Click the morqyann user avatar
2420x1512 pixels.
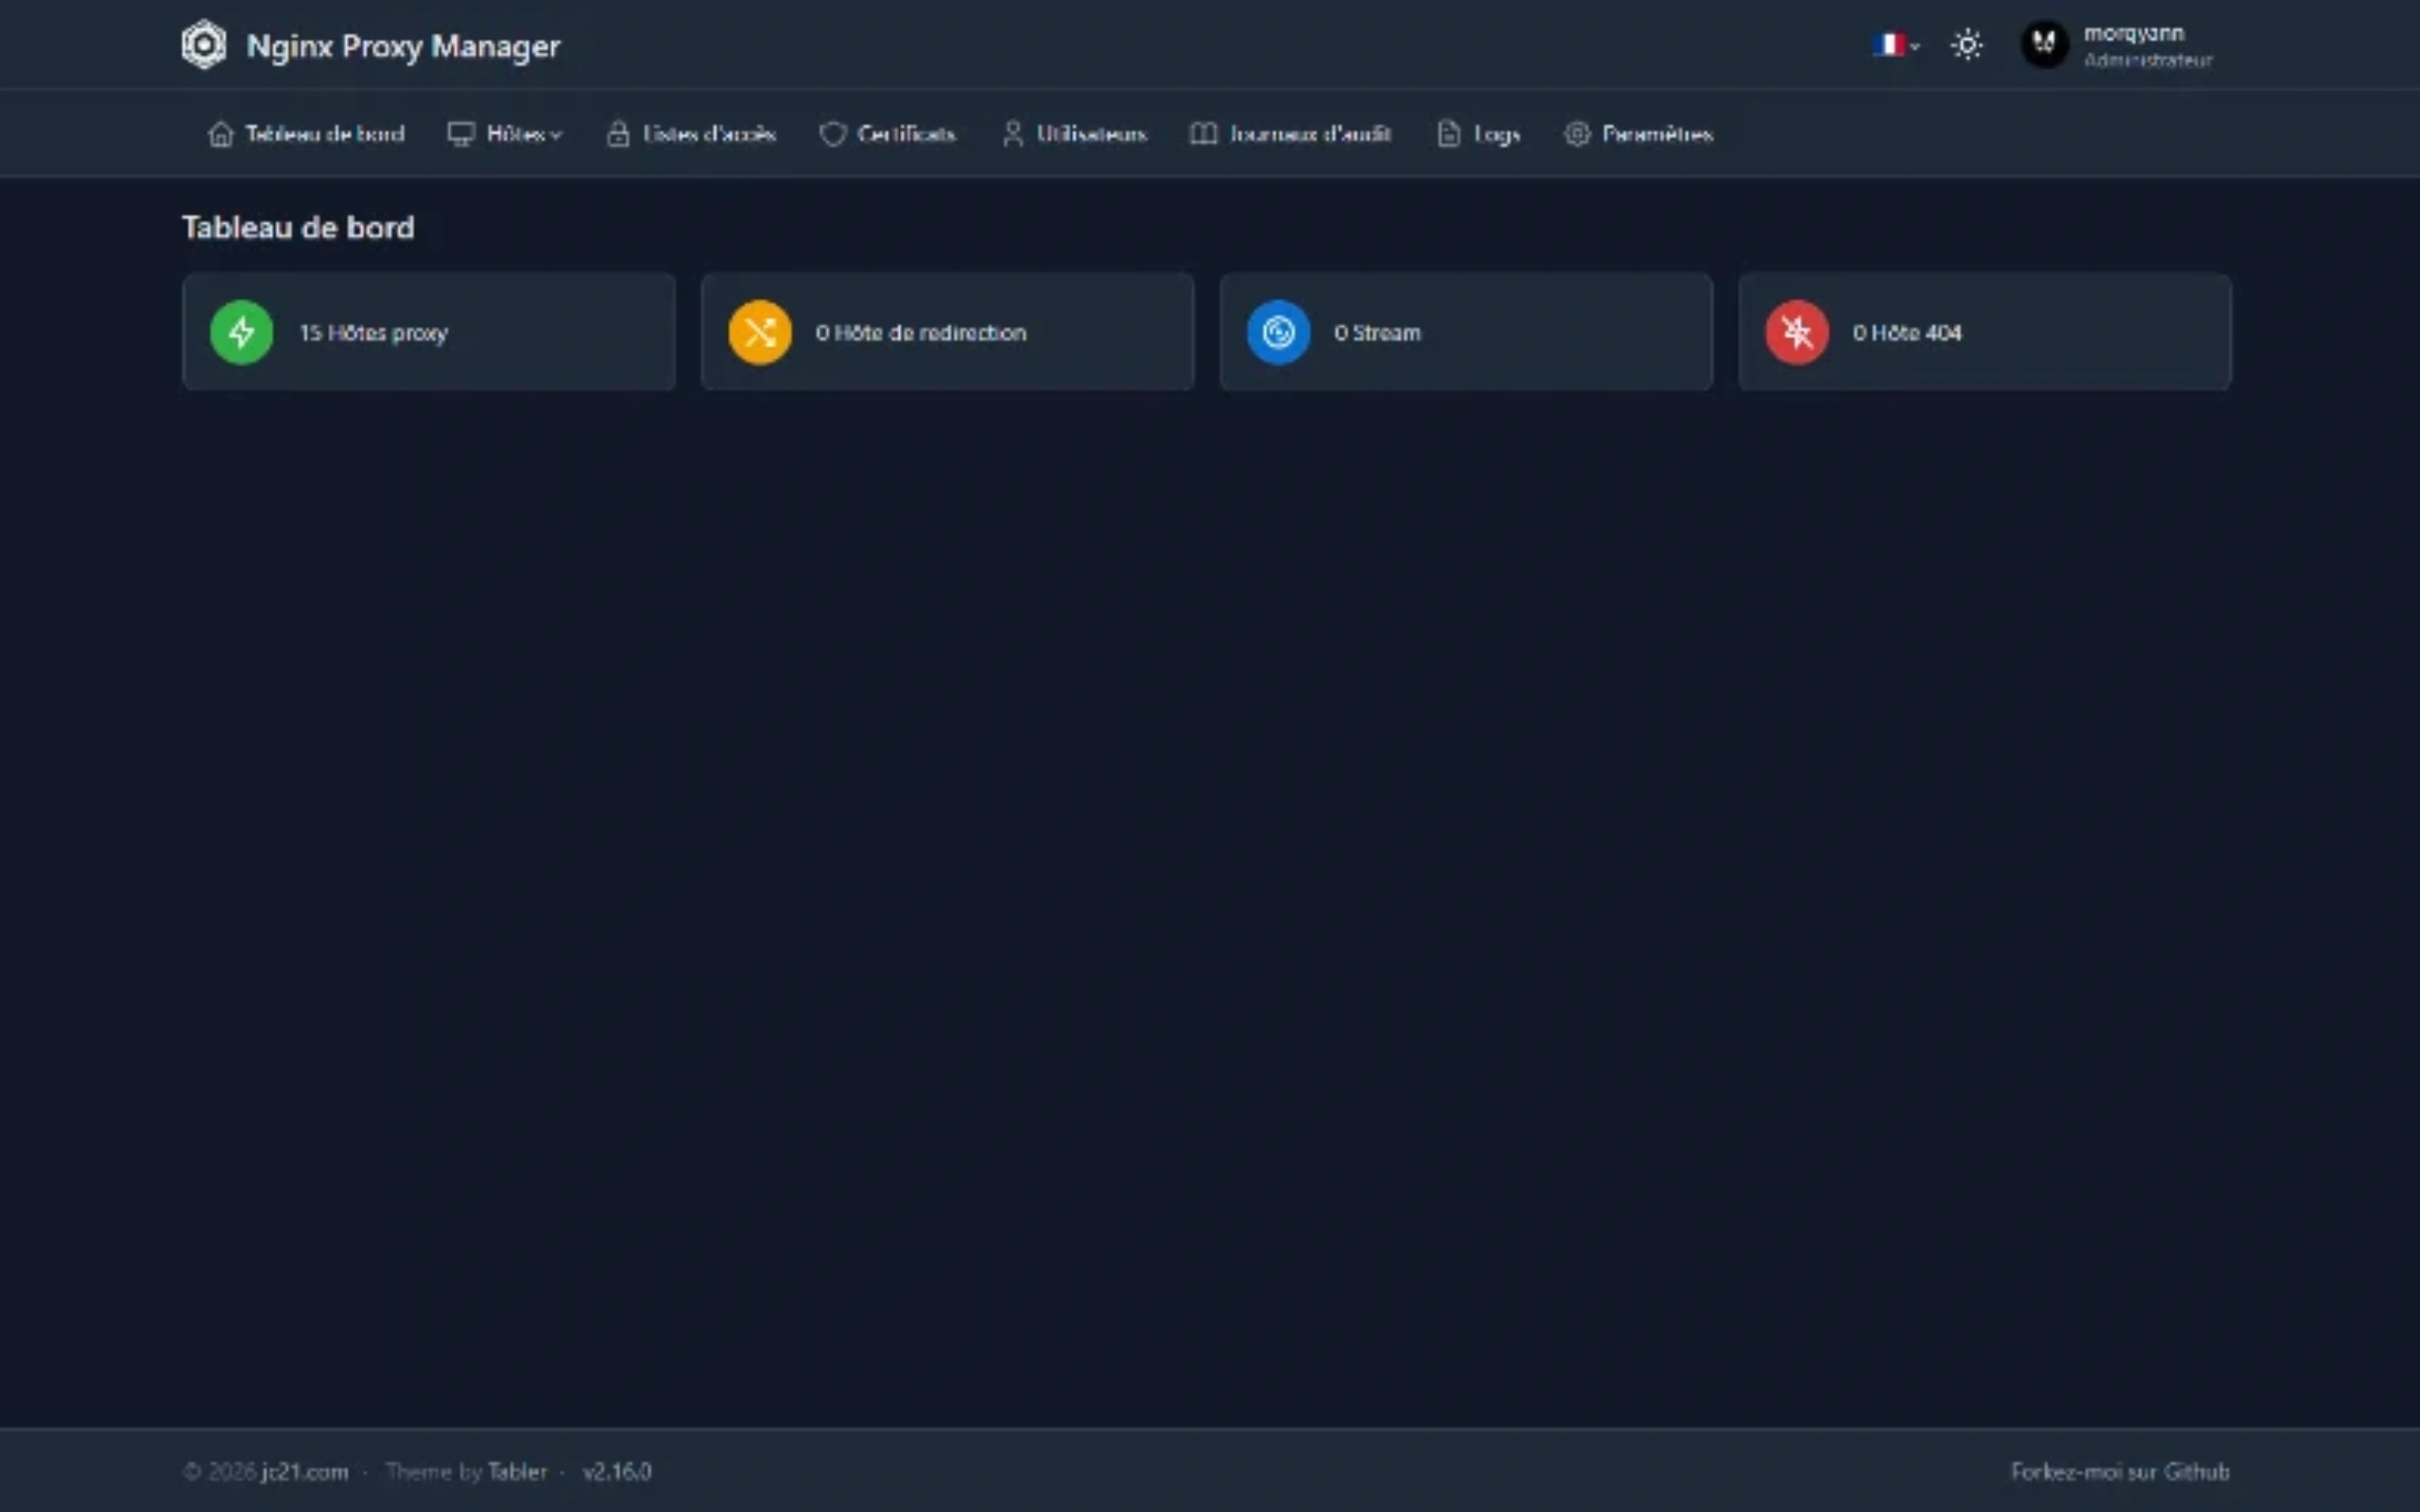(2044, 45)
